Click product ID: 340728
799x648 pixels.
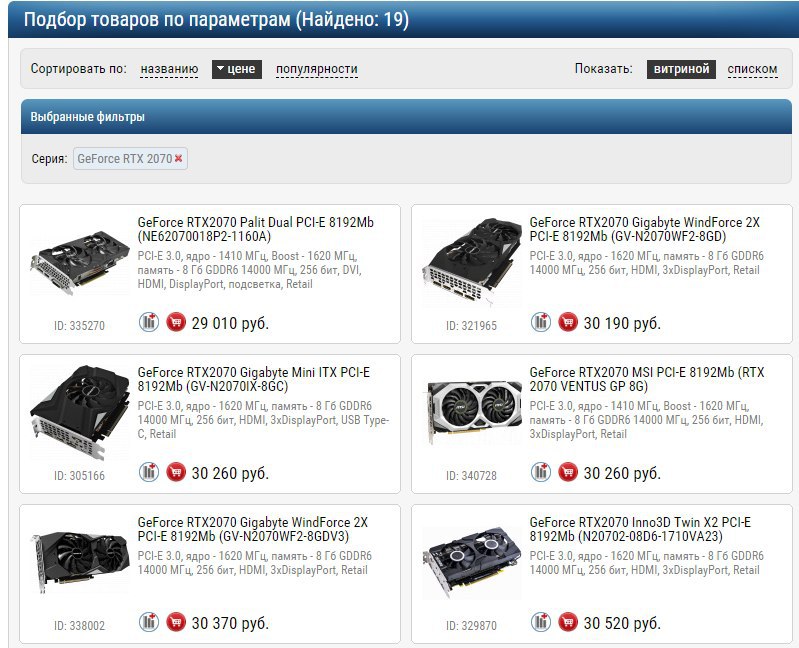click(471, 476)
